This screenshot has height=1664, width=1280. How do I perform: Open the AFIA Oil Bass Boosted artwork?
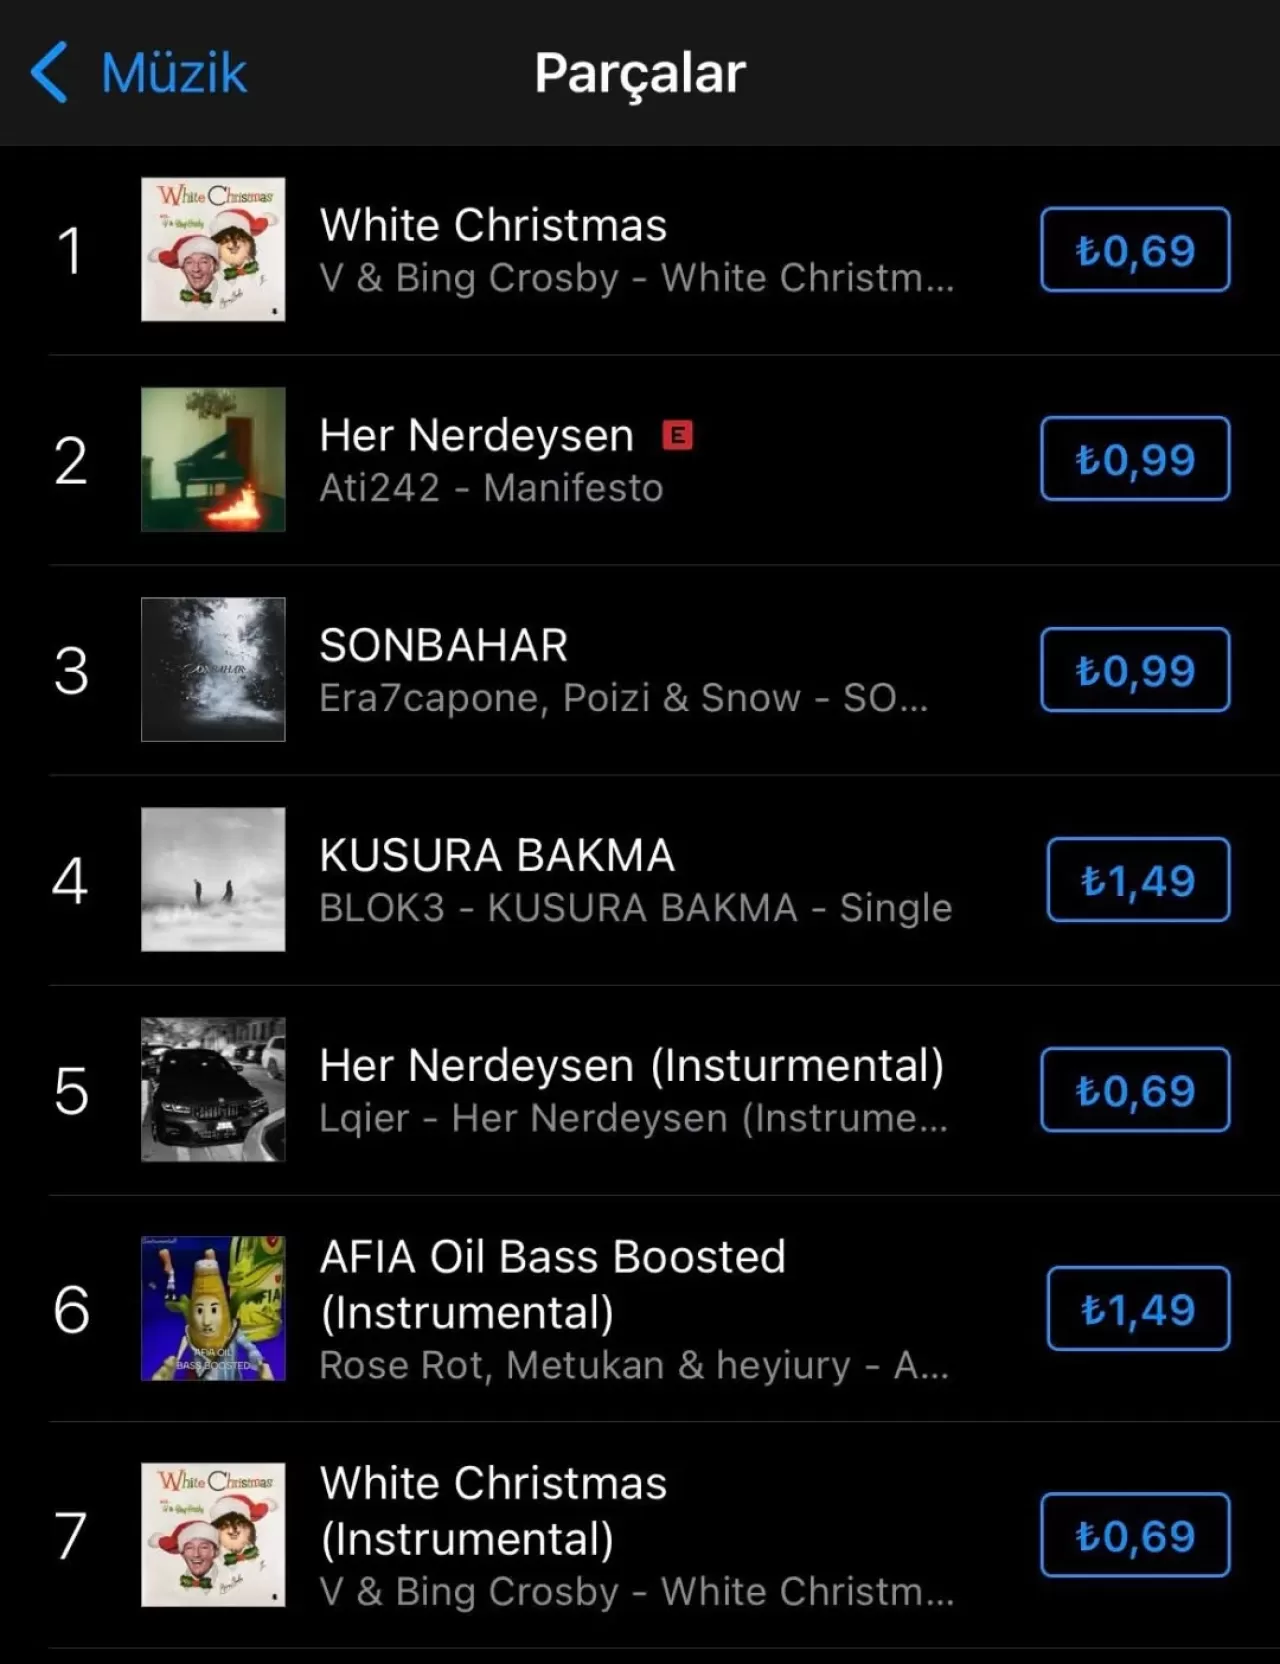(x=213, y=1307)
